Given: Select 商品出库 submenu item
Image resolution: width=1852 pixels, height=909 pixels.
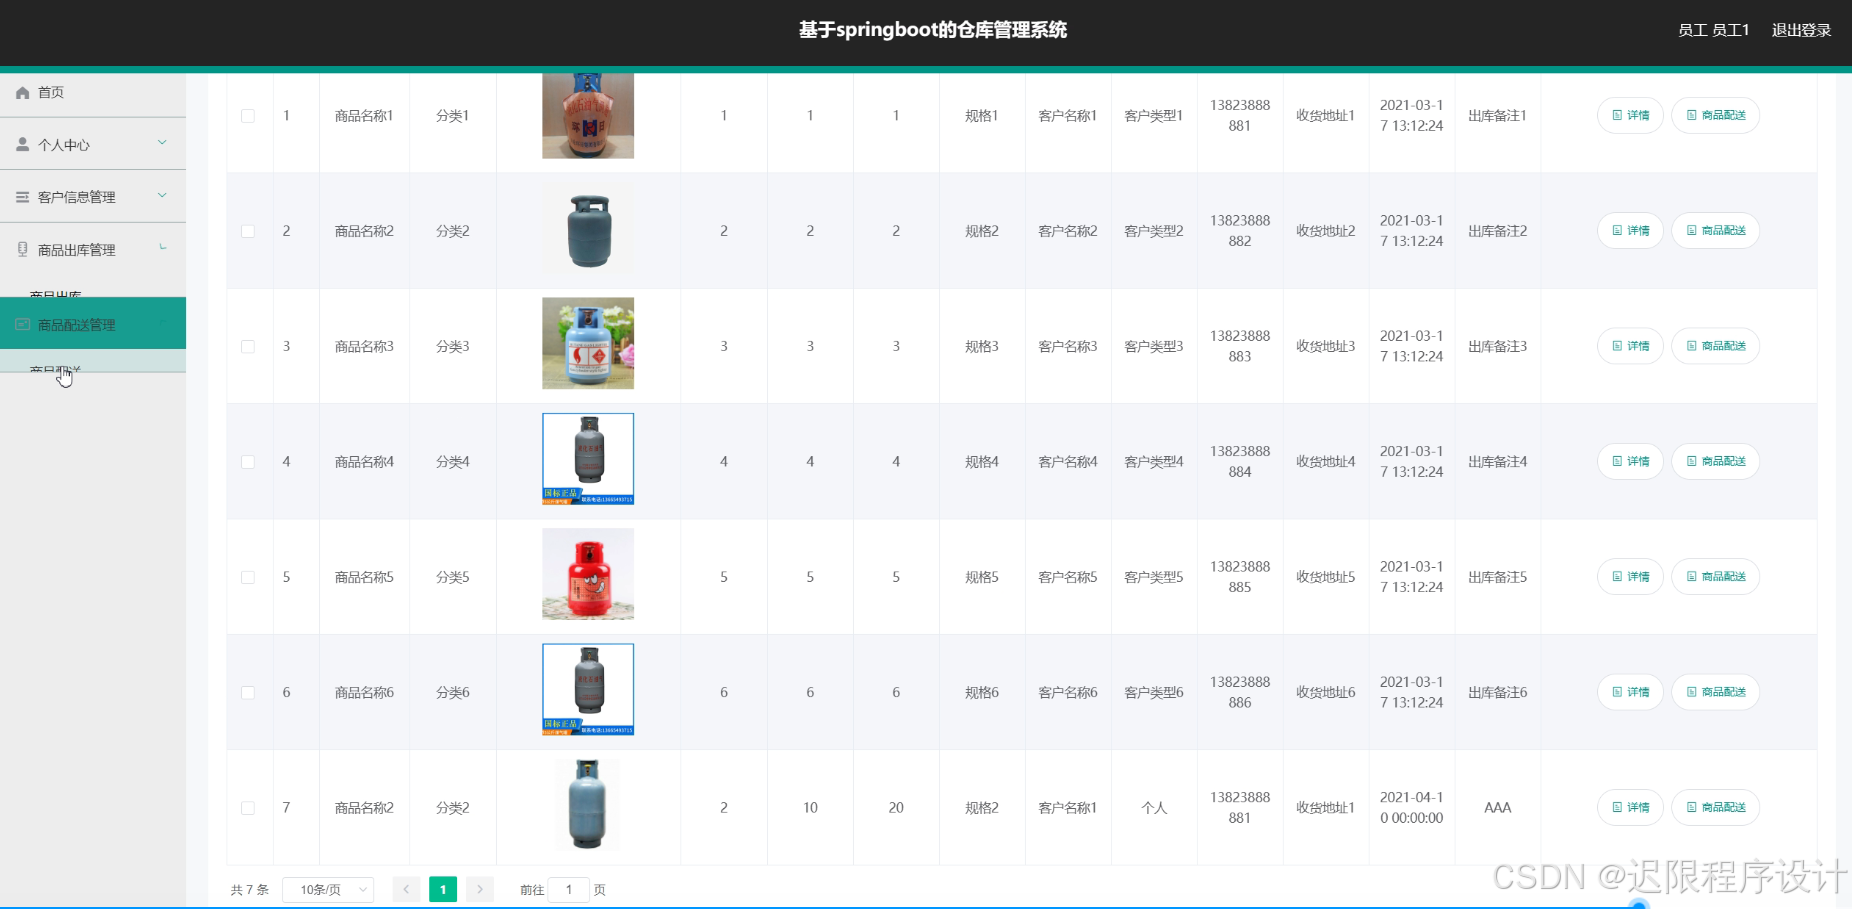Looking at the screenshot, I should (60, 295).
